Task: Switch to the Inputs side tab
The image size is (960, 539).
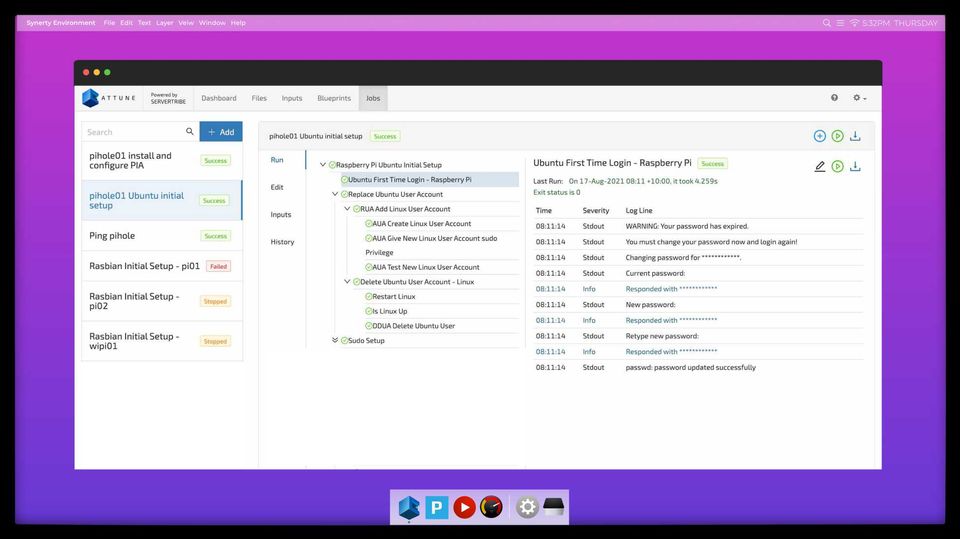Action: [x=281, y=214]
